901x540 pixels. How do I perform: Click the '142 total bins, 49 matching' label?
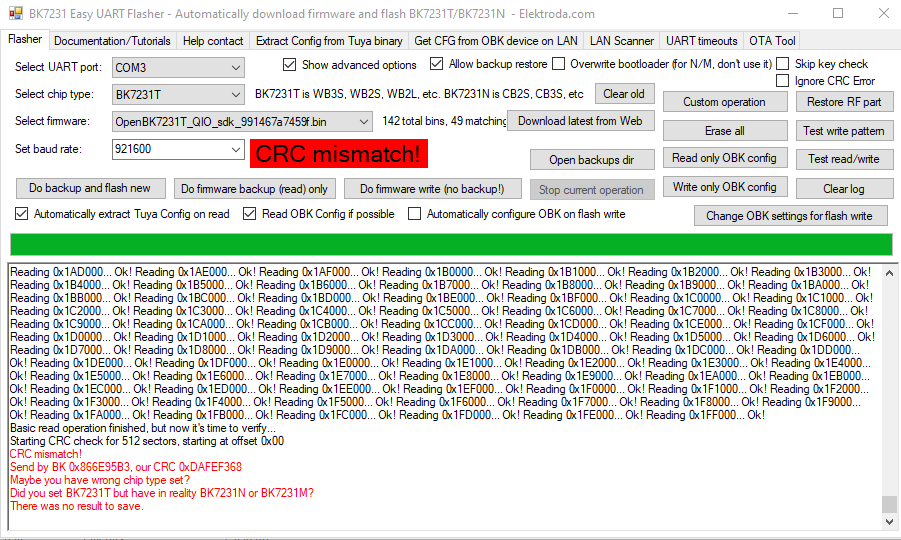tap(444, 121)
